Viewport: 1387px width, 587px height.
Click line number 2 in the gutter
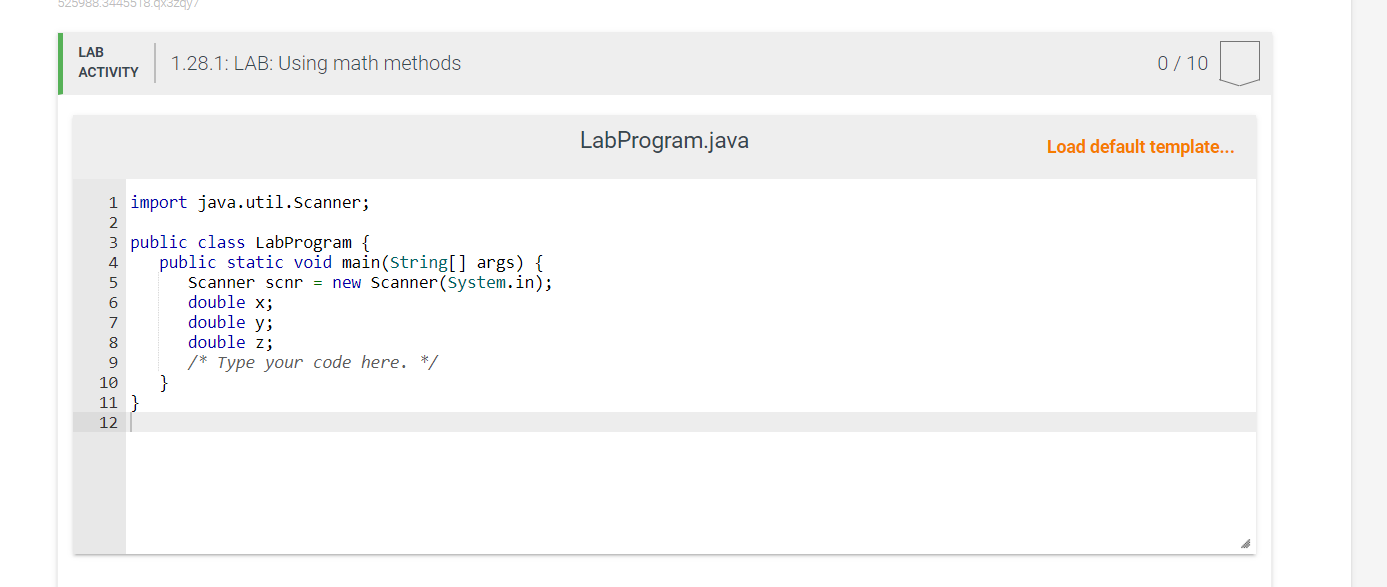pos(113,222)
